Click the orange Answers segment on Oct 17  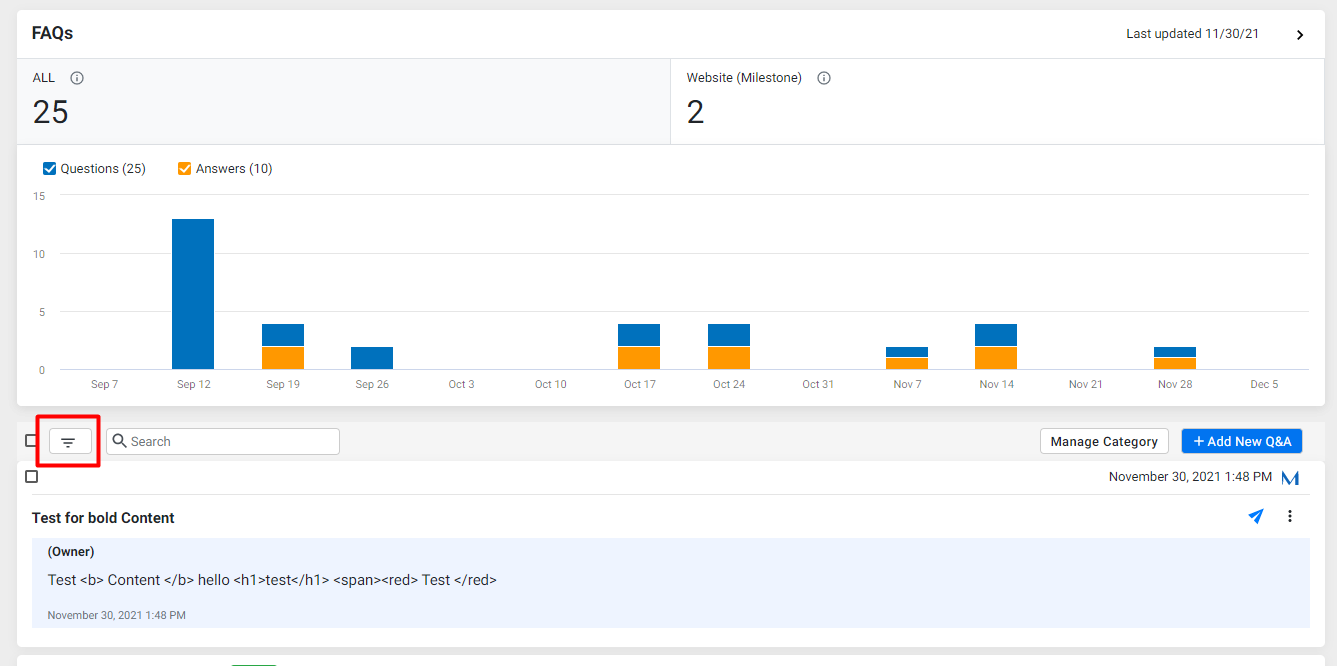tap(639, 358)
